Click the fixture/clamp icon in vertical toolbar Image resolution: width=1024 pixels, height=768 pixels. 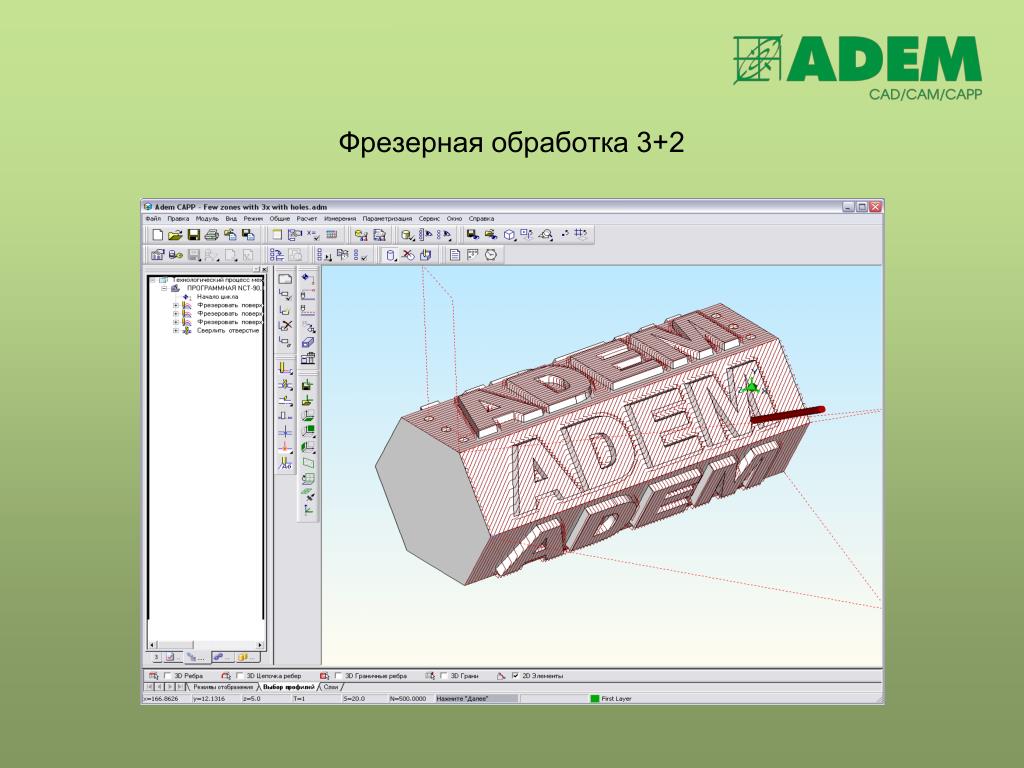pyautogui.click(x=308, y=358)
